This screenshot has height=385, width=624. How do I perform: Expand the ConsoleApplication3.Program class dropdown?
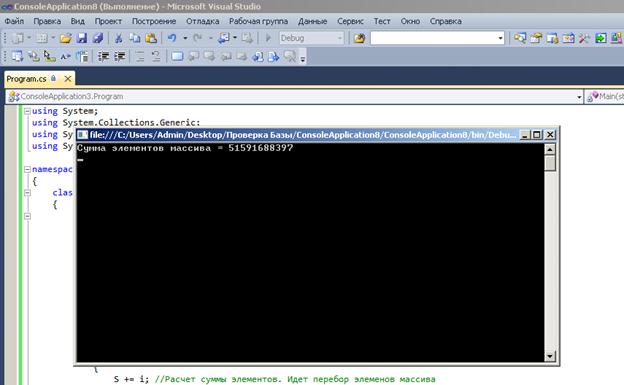click(x=579, y=97)
